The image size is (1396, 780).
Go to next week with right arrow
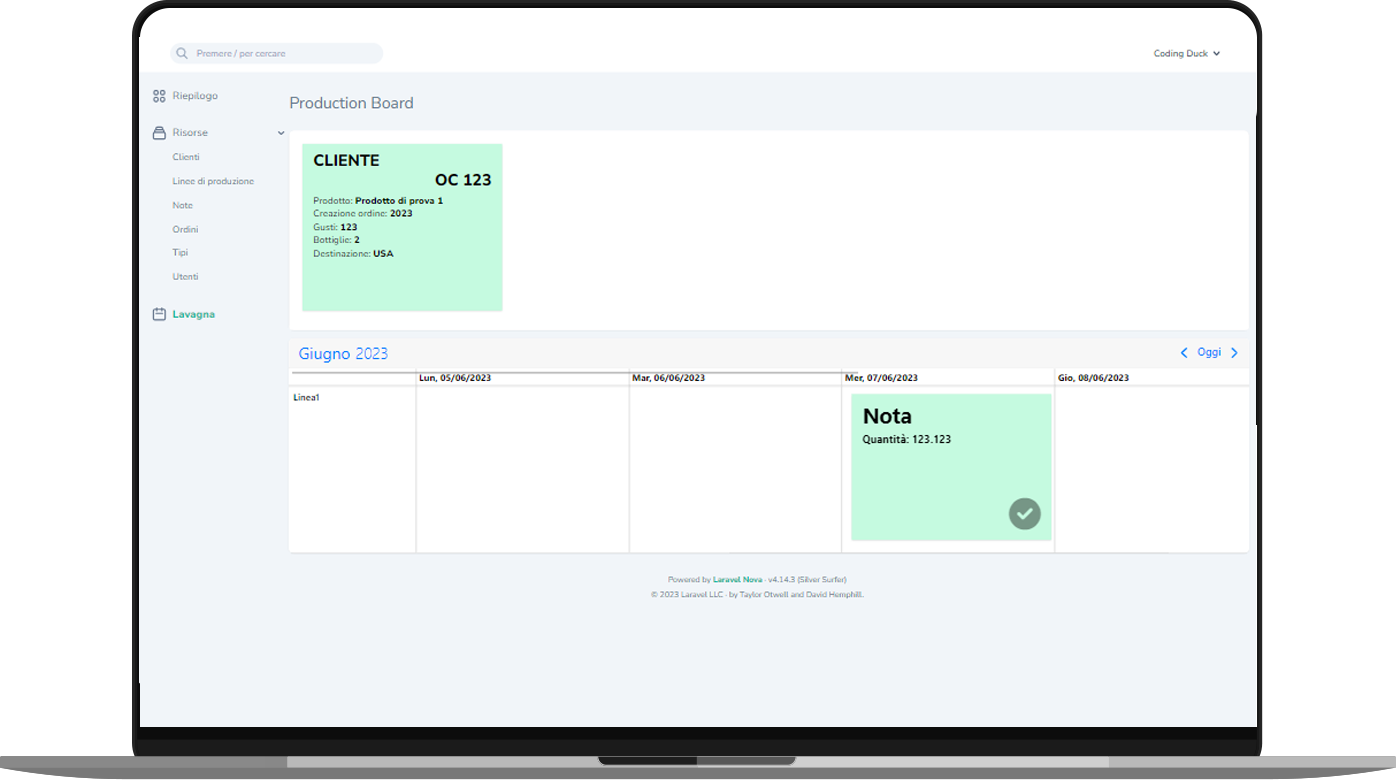[x=1234, y=353]
